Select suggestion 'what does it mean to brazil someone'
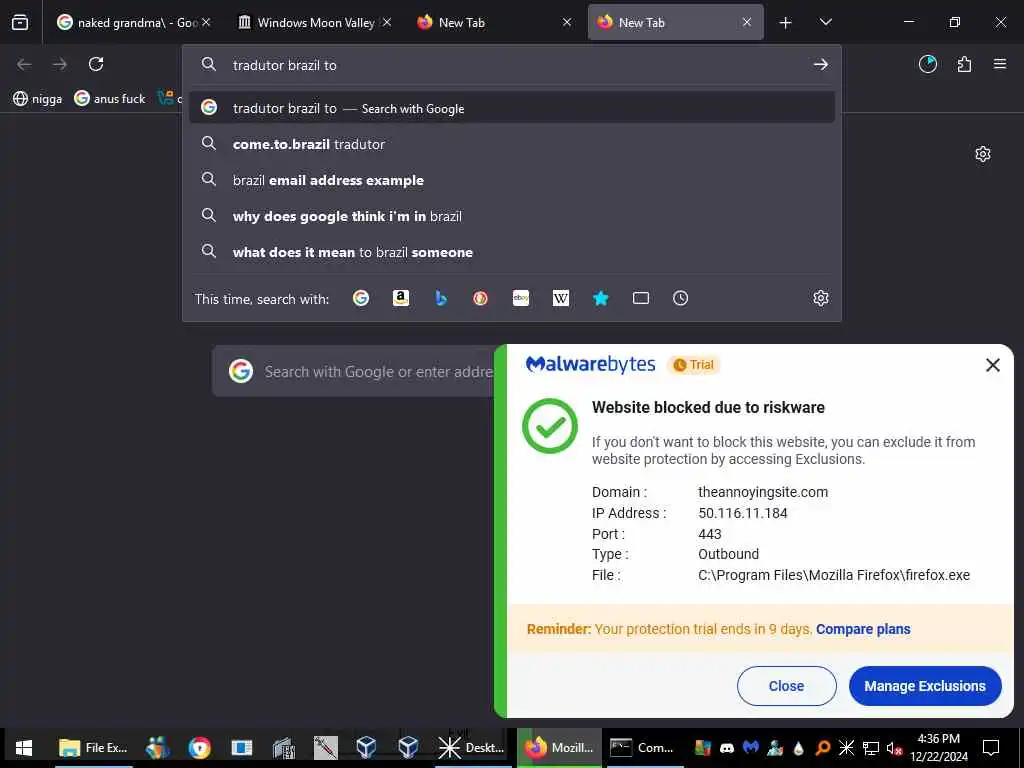Viewport: 1024px width, 768px height. click(x=511, y=252)
